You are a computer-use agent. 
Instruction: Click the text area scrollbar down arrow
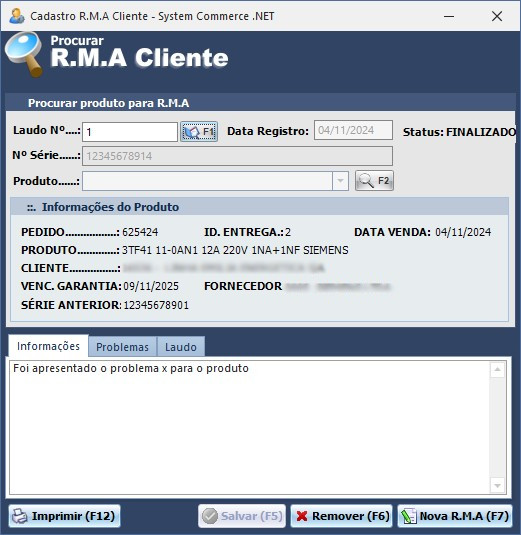click(x=497, y=485)
